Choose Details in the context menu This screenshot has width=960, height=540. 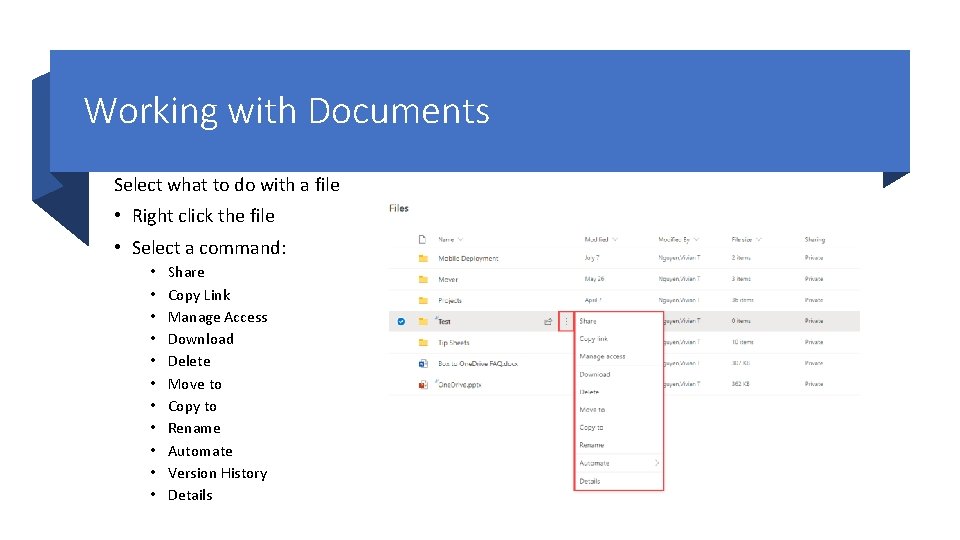[590, 481]
